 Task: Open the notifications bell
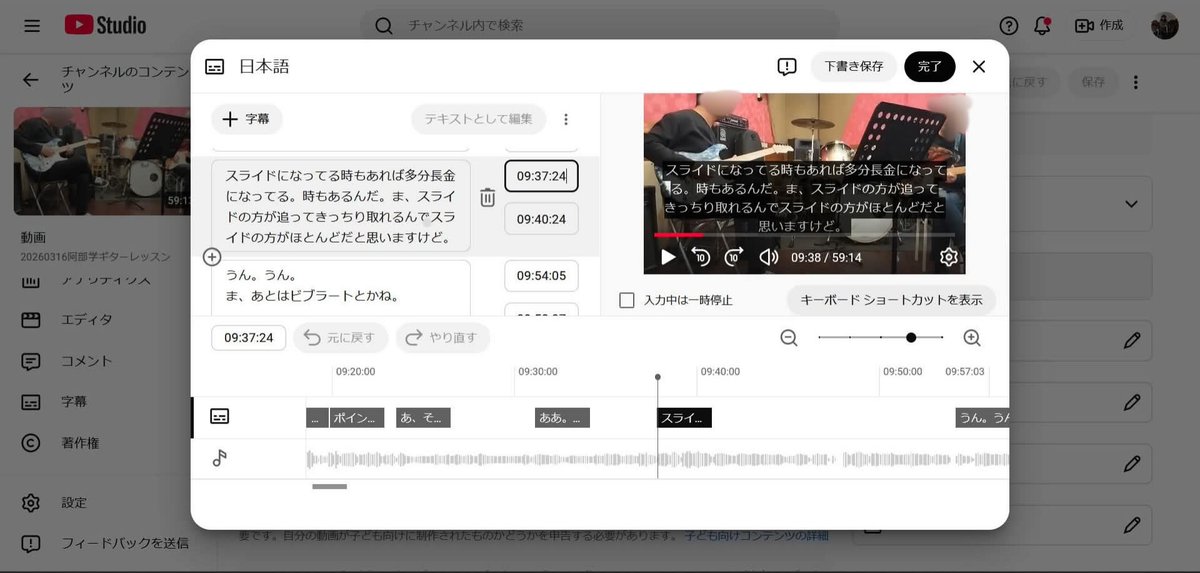1042,26
